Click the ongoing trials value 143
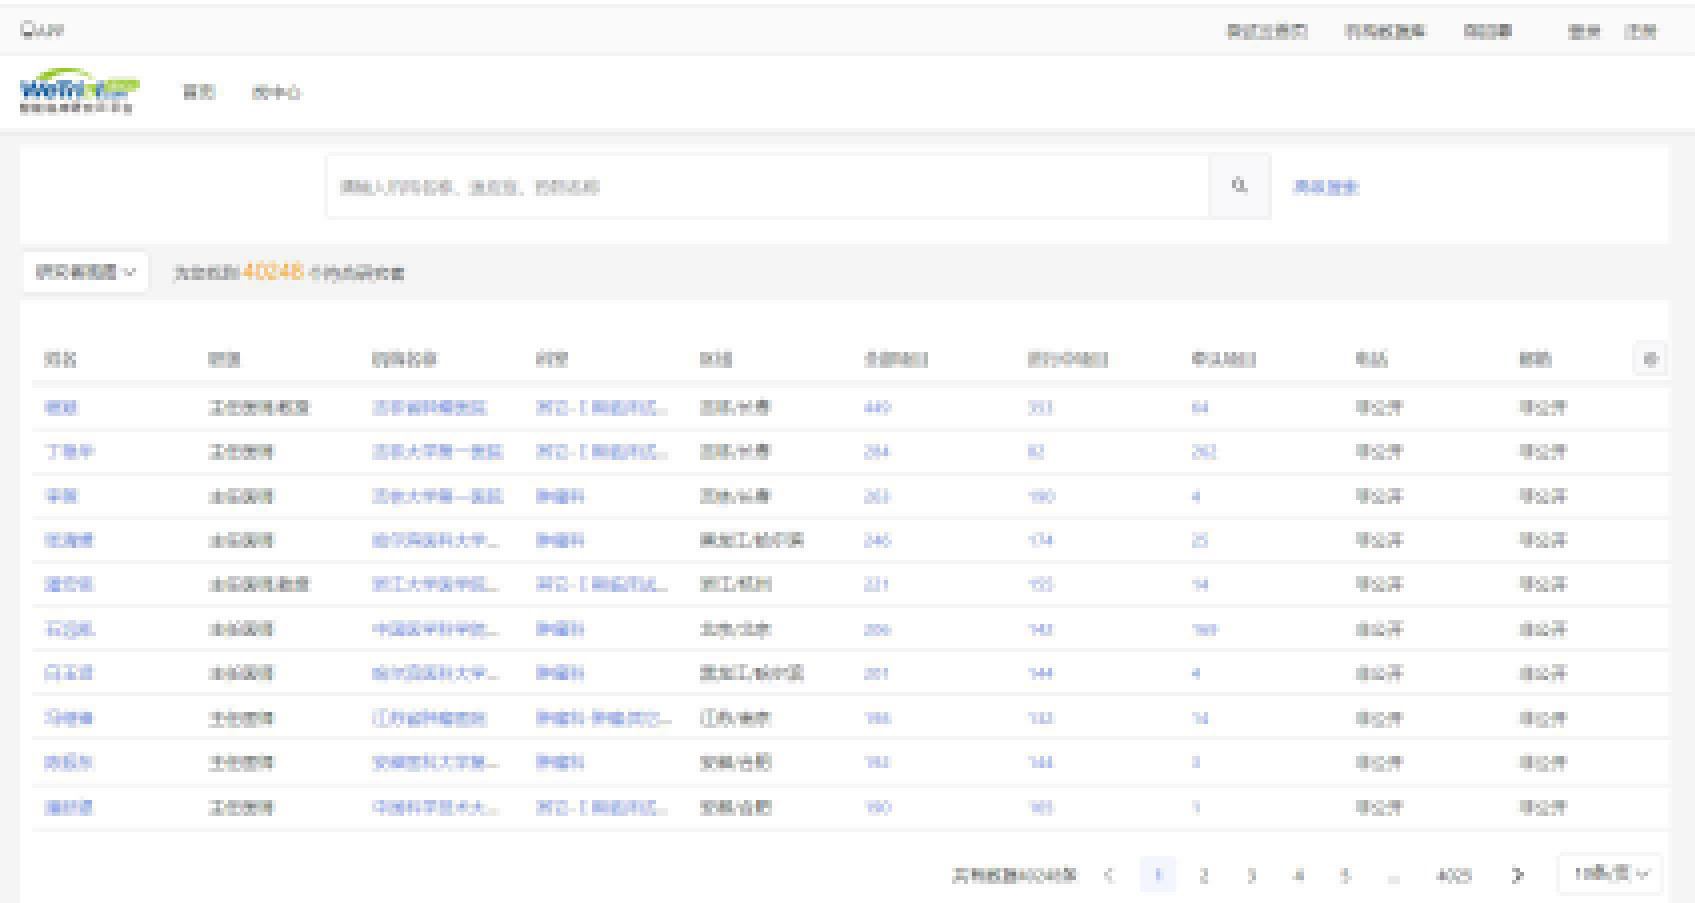This screenshot has height=903, width=1695. pyautogui.click(x=1041, y=629)
